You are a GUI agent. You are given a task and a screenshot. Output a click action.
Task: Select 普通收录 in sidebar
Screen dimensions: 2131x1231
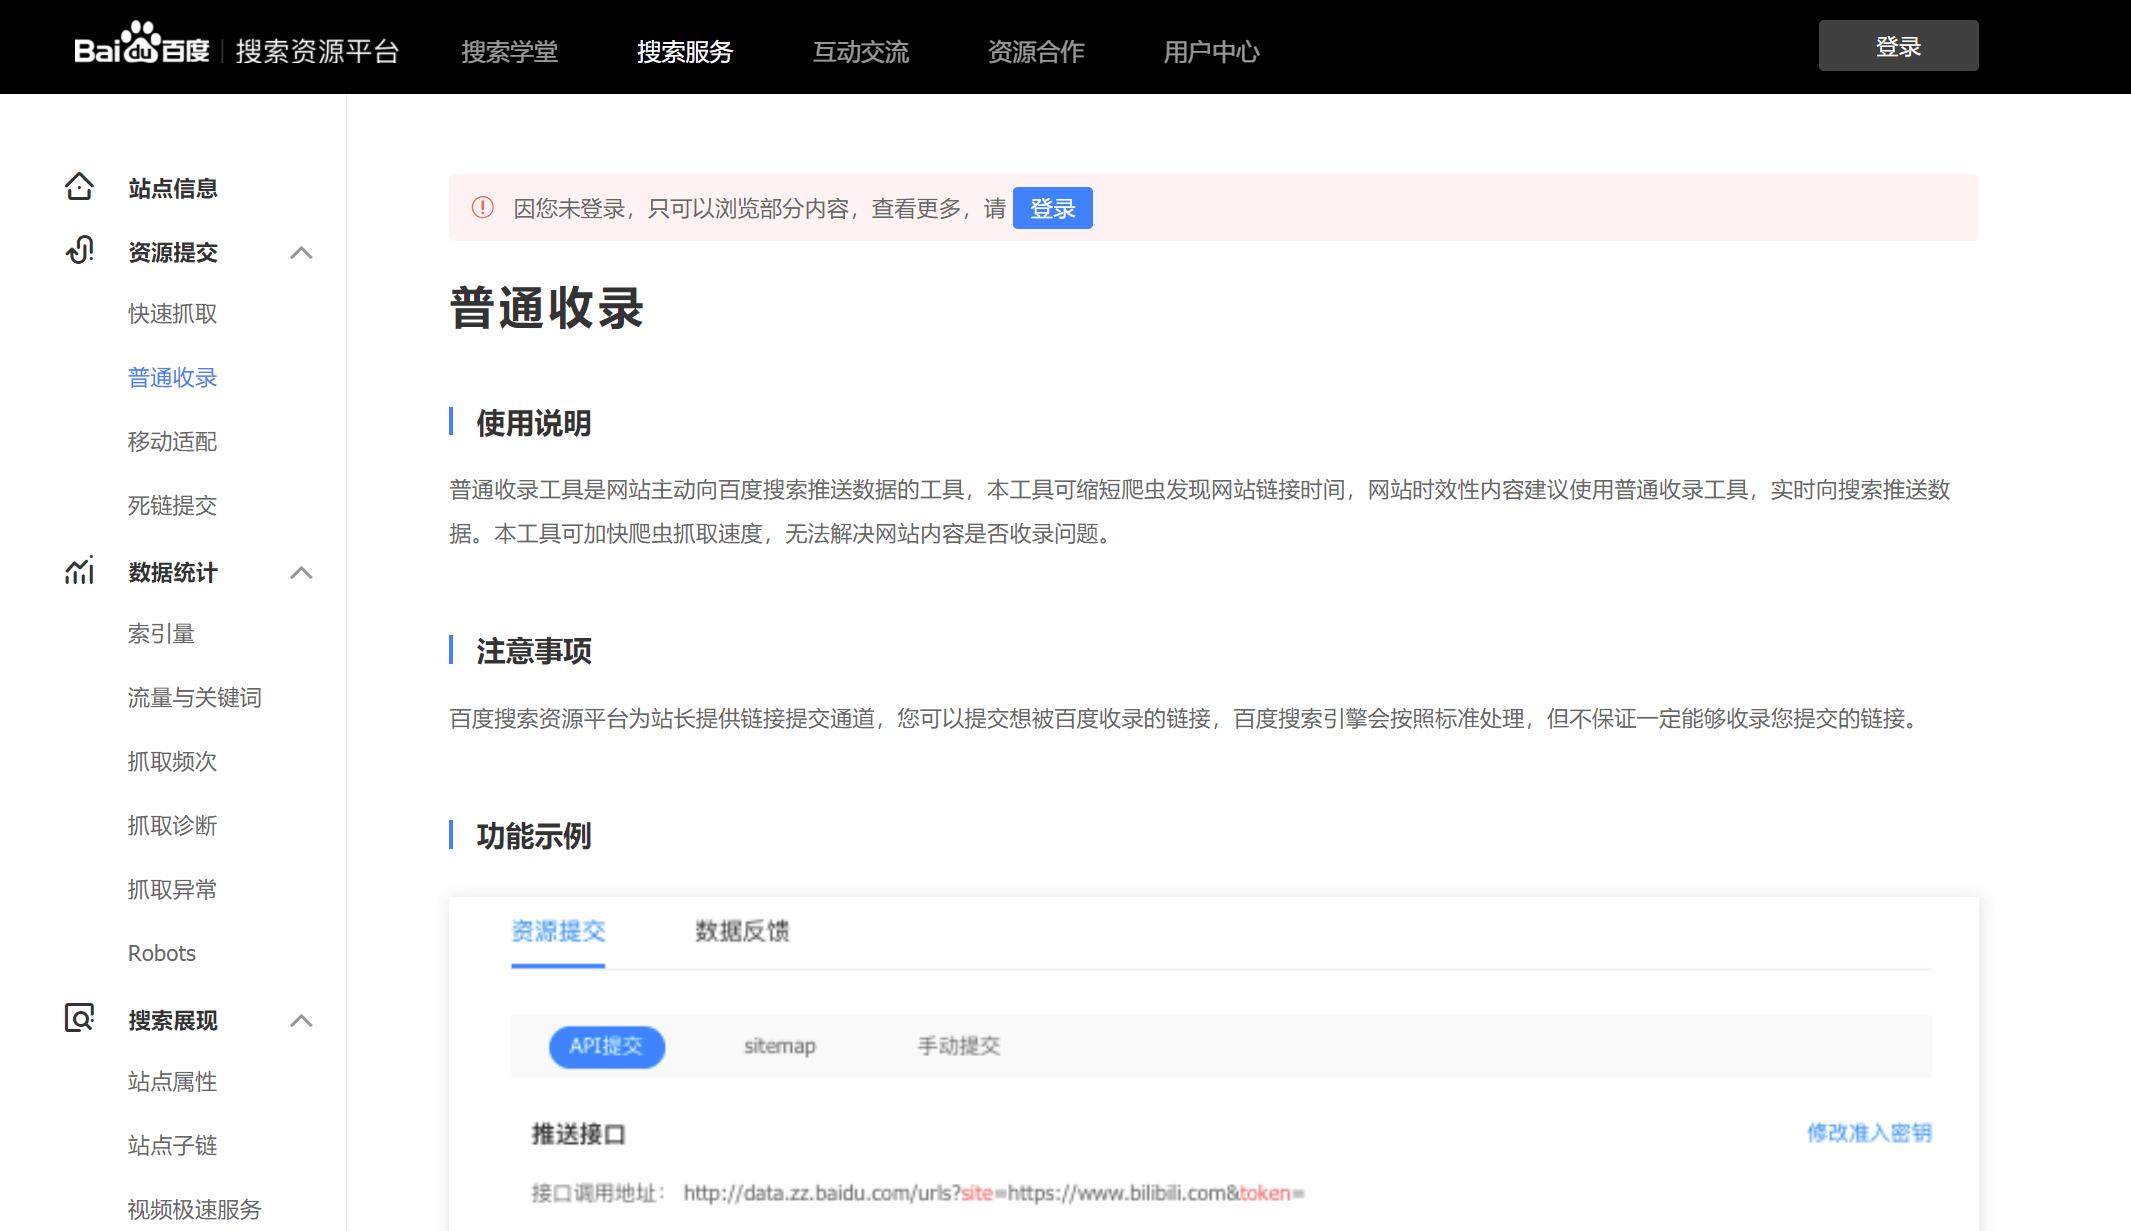(173, 378)
